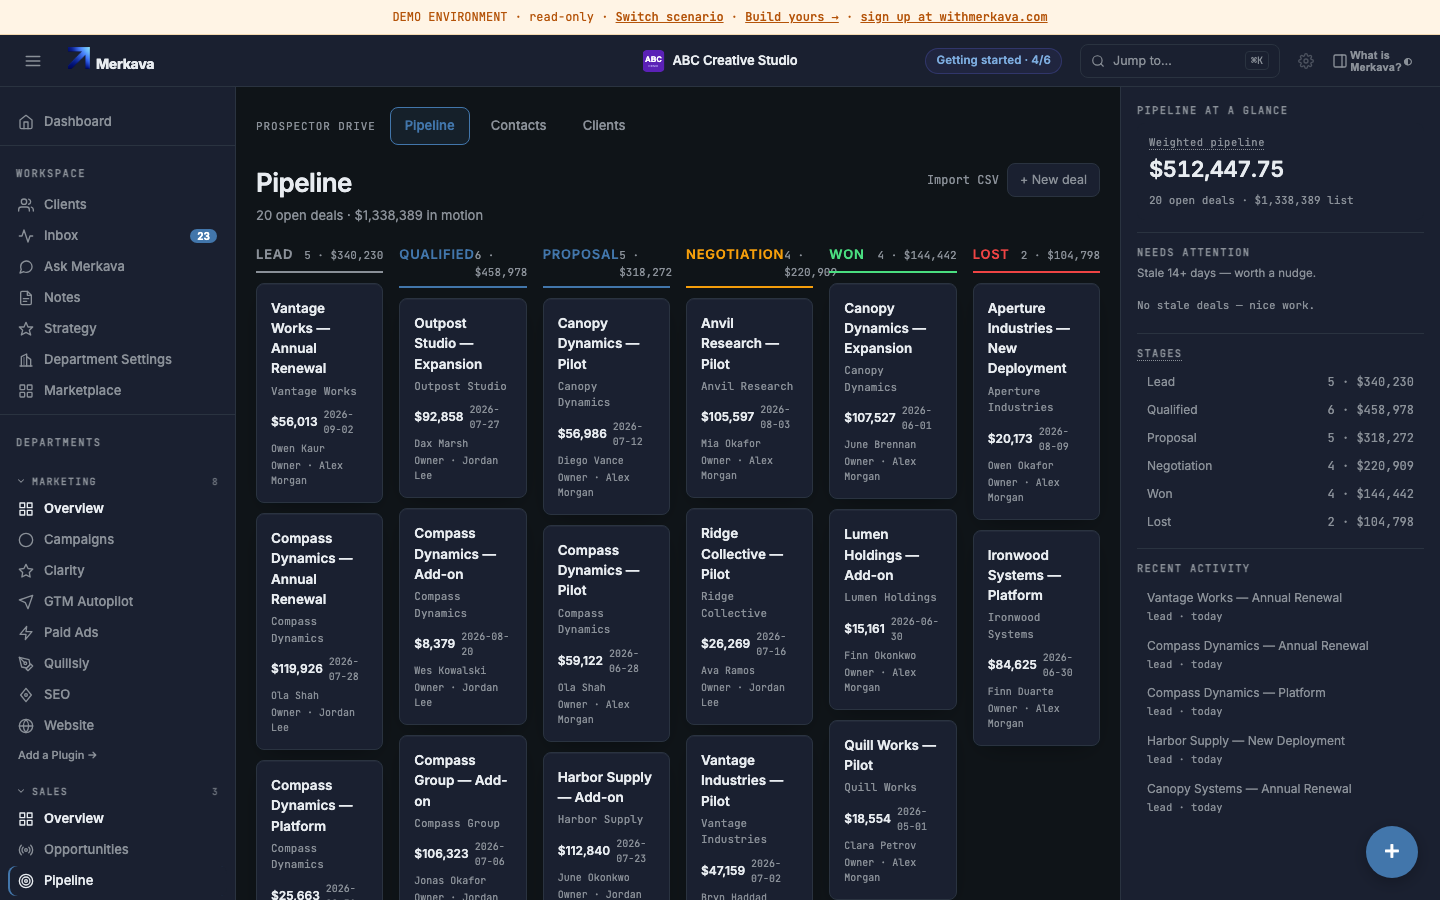Click the Campaigns circle icon
The height and width of the screenshot is (900, 1440).
[26, 540]
